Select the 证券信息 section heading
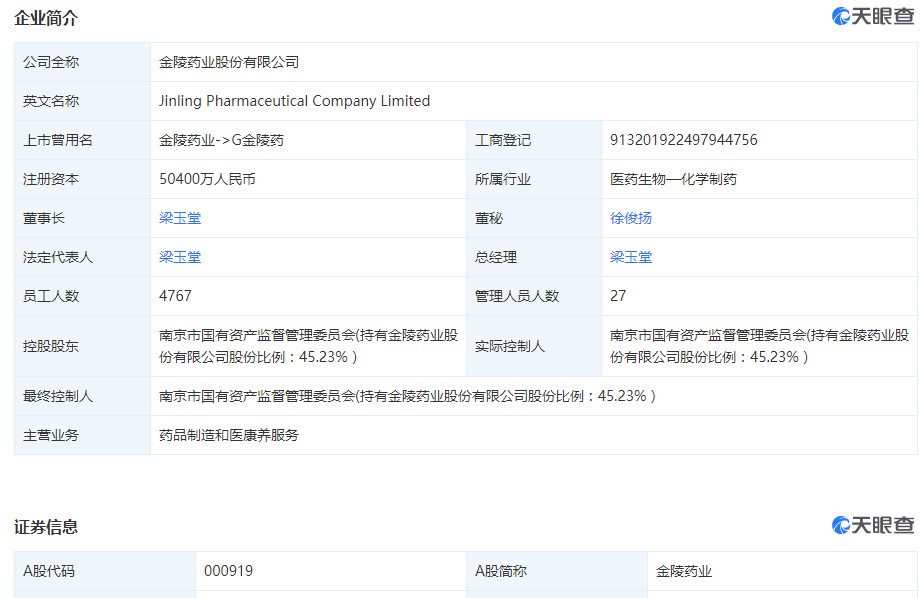This screenshot has width=920, height=598. pos(46,527)
